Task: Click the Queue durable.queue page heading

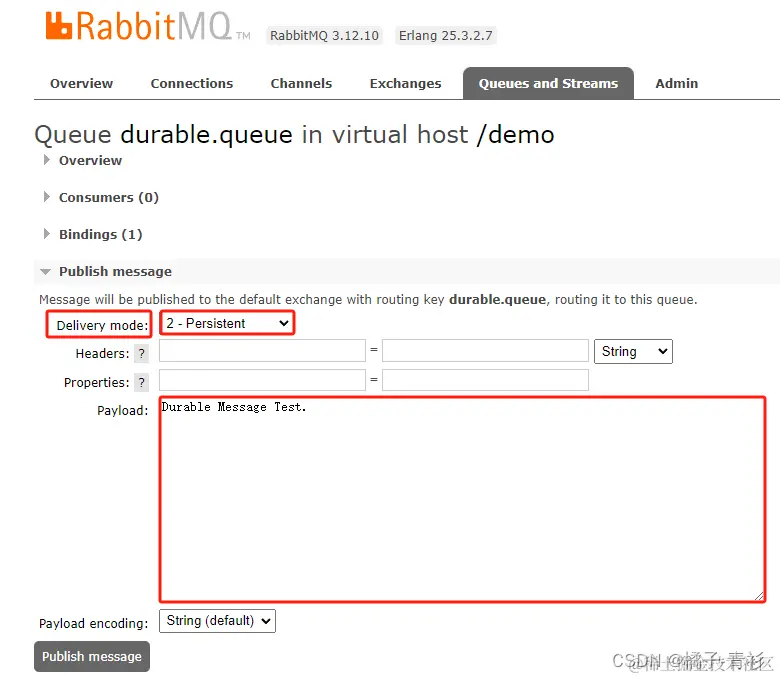Action: (x=294, y=134)
